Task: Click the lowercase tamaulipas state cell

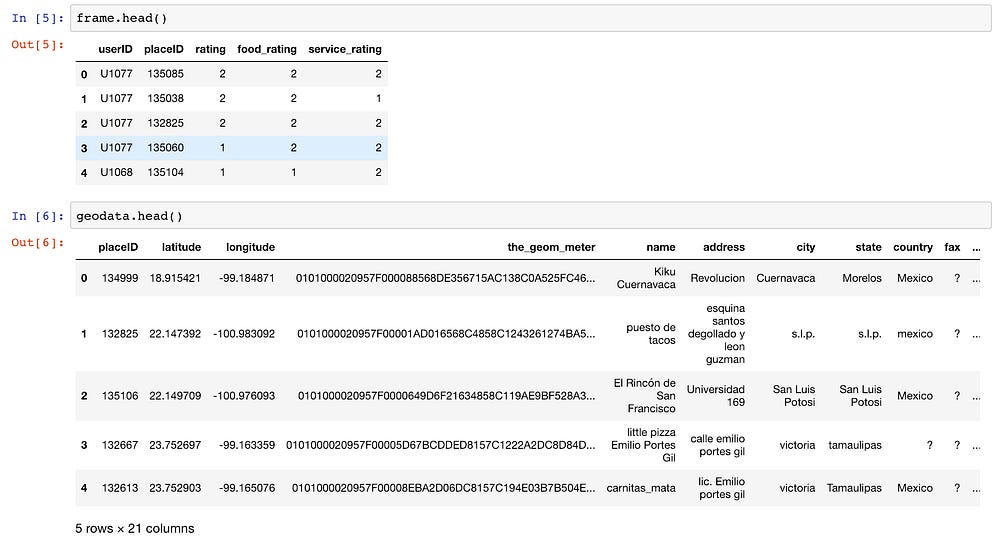Action: pos(855,445)
